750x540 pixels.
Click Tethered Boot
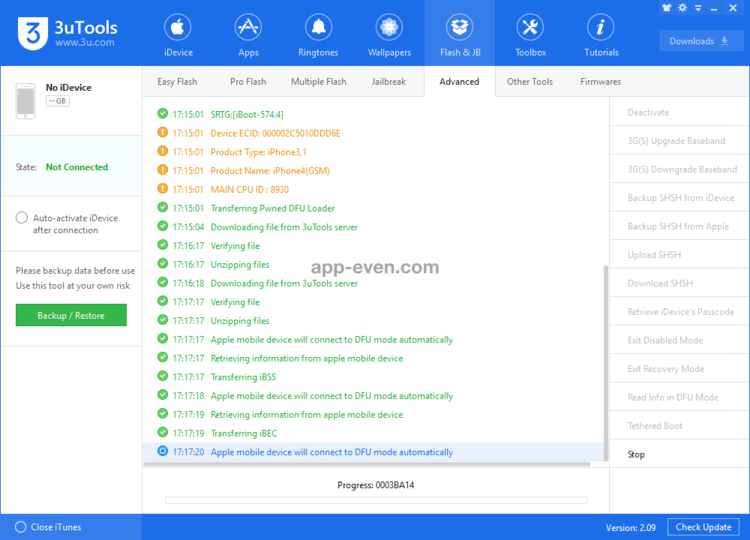click(x=679, y=426)
